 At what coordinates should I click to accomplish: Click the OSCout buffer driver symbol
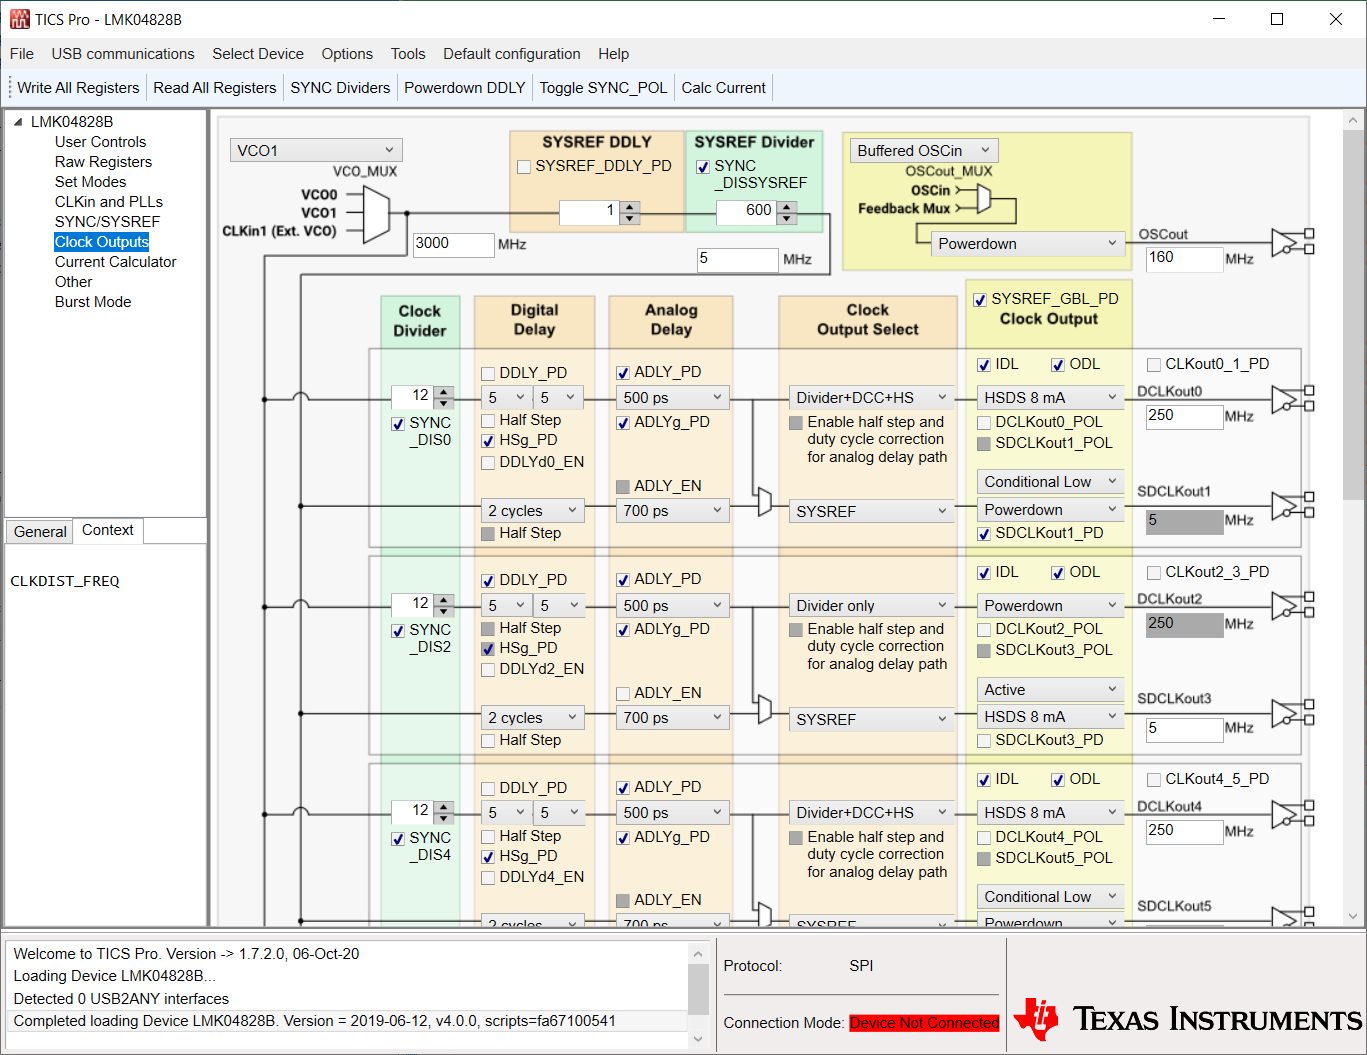click(x=1283, y=242)
